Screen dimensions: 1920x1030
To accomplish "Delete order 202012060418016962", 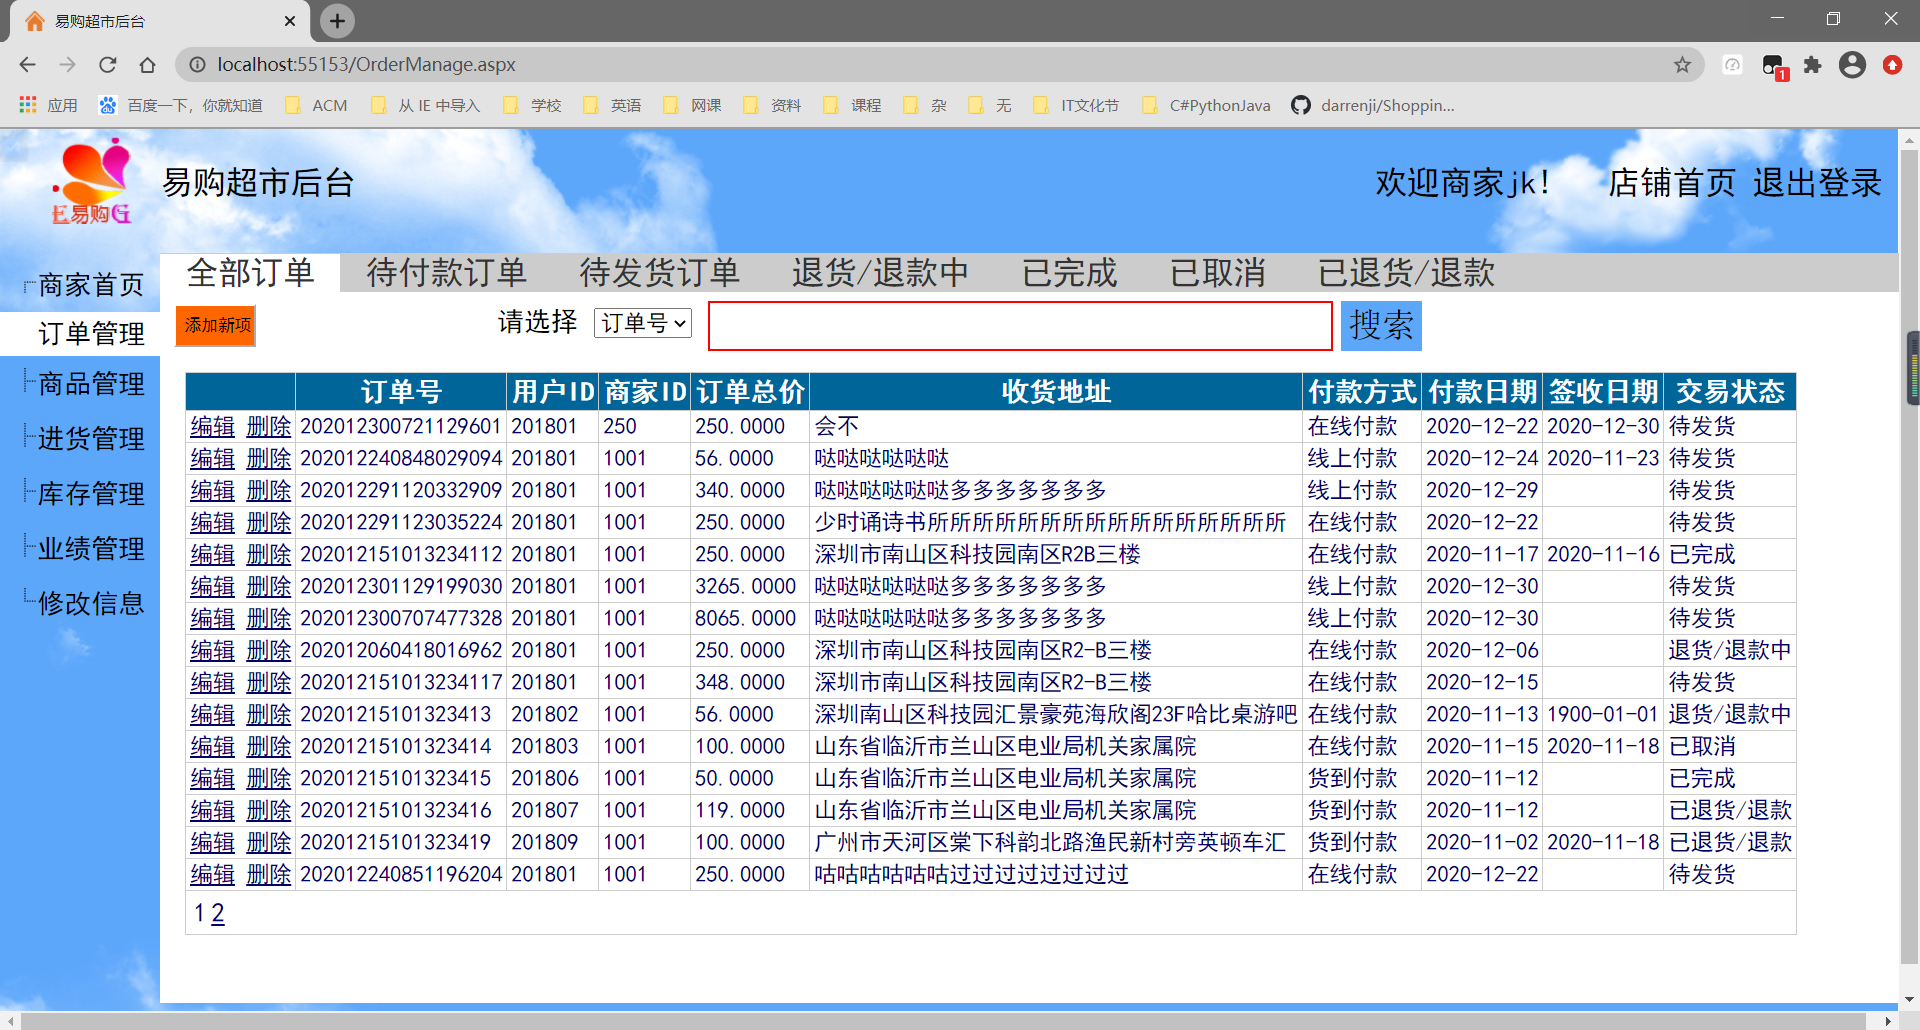I will (269, 651).
